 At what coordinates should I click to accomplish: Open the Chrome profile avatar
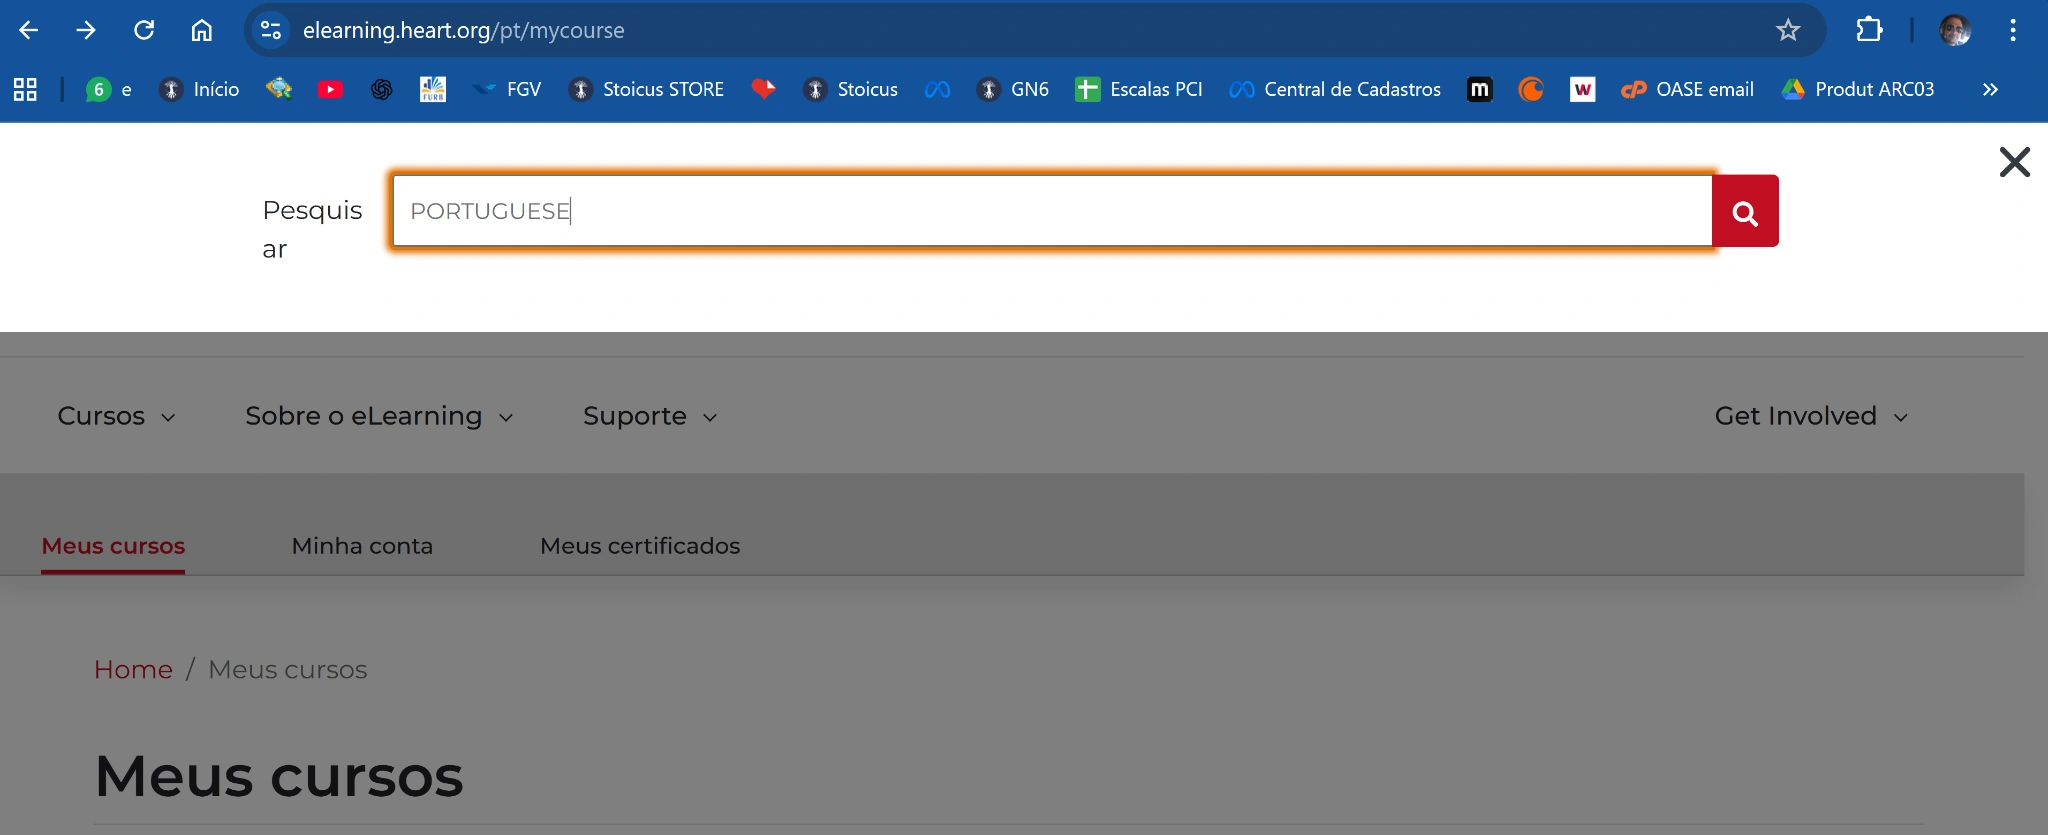(1955, 30)
